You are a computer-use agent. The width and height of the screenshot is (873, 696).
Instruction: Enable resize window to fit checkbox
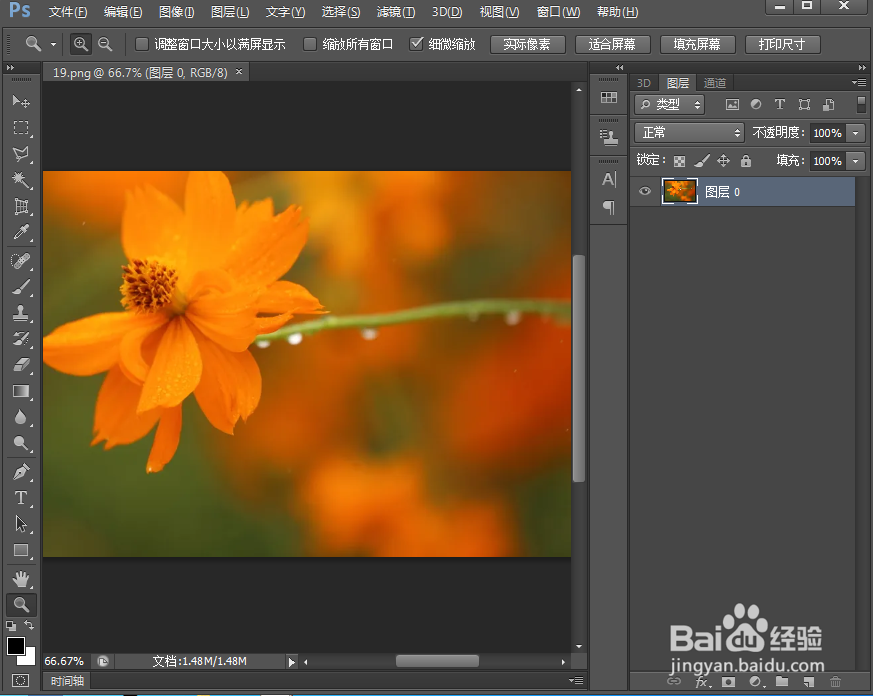click(x=142, y=44)
